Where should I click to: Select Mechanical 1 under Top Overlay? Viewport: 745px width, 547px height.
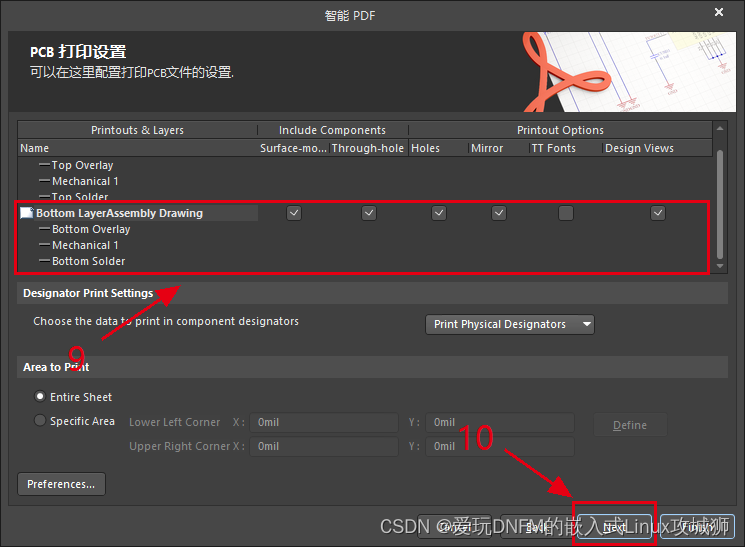click(x=85, y=181)
